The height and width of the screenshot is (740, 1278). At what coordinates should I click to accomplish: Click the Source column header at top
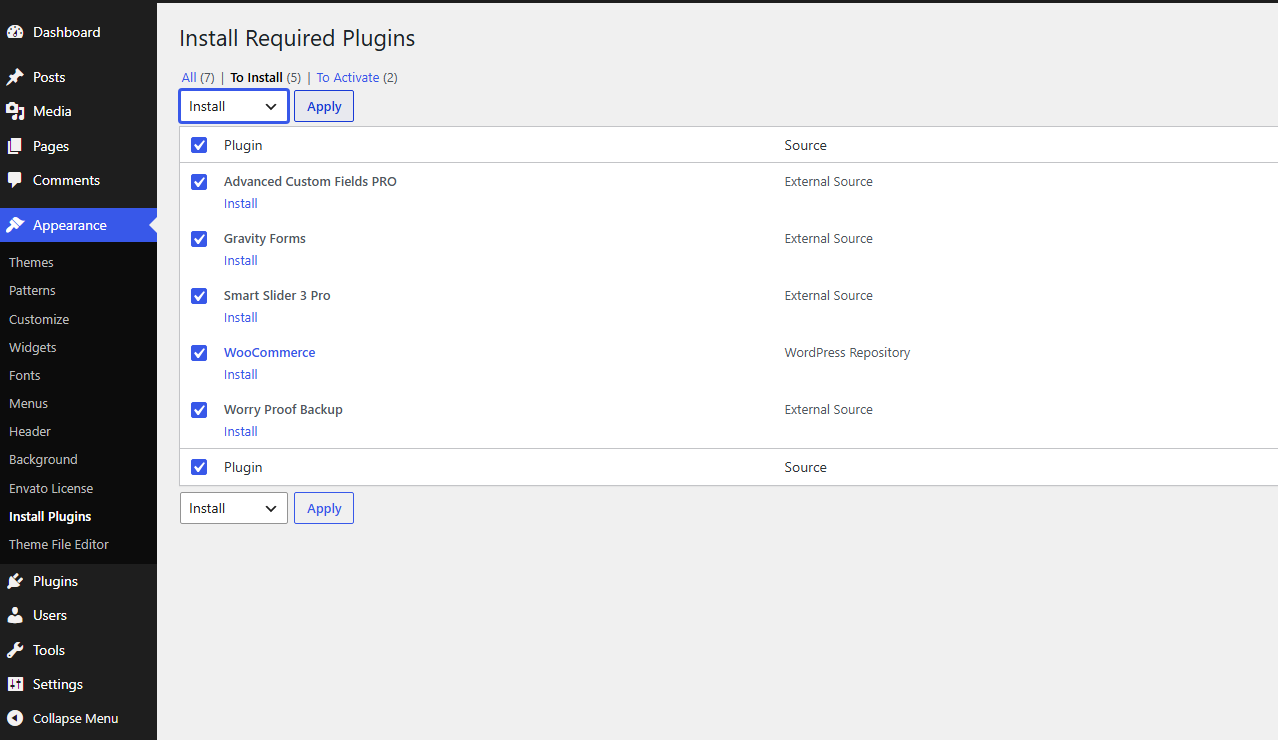pyautogui.click(x=805, y=145)
